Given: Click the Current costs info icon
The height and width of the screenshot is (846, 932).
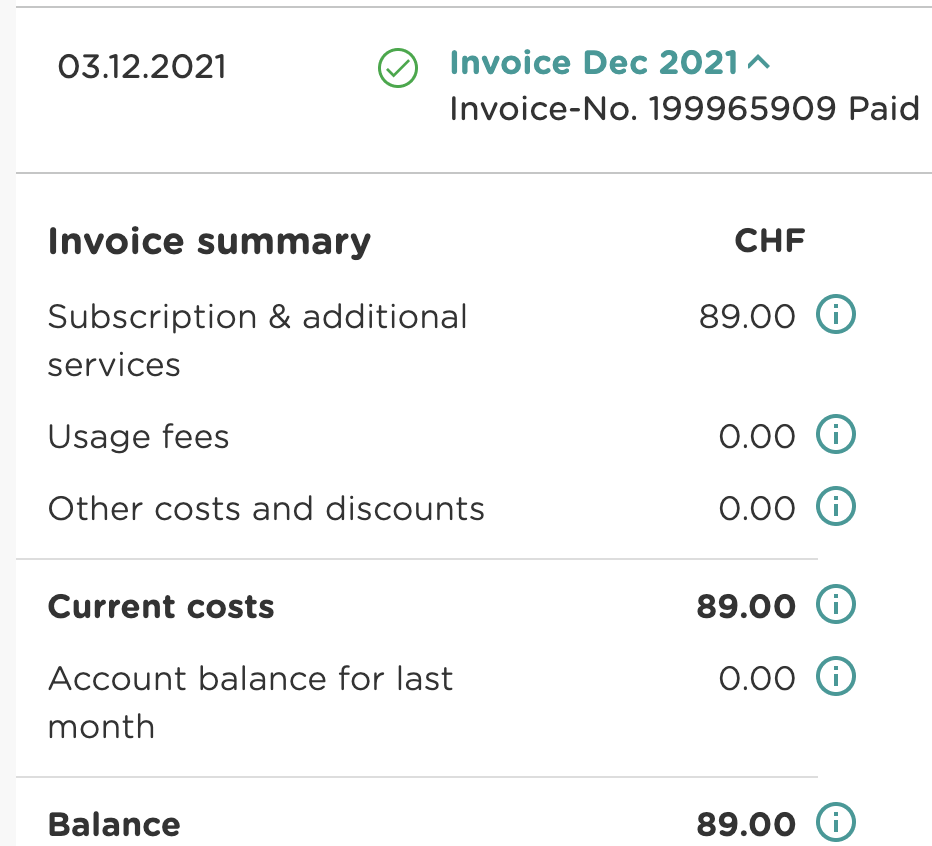Looking at the screenshot, I should 836,606.
